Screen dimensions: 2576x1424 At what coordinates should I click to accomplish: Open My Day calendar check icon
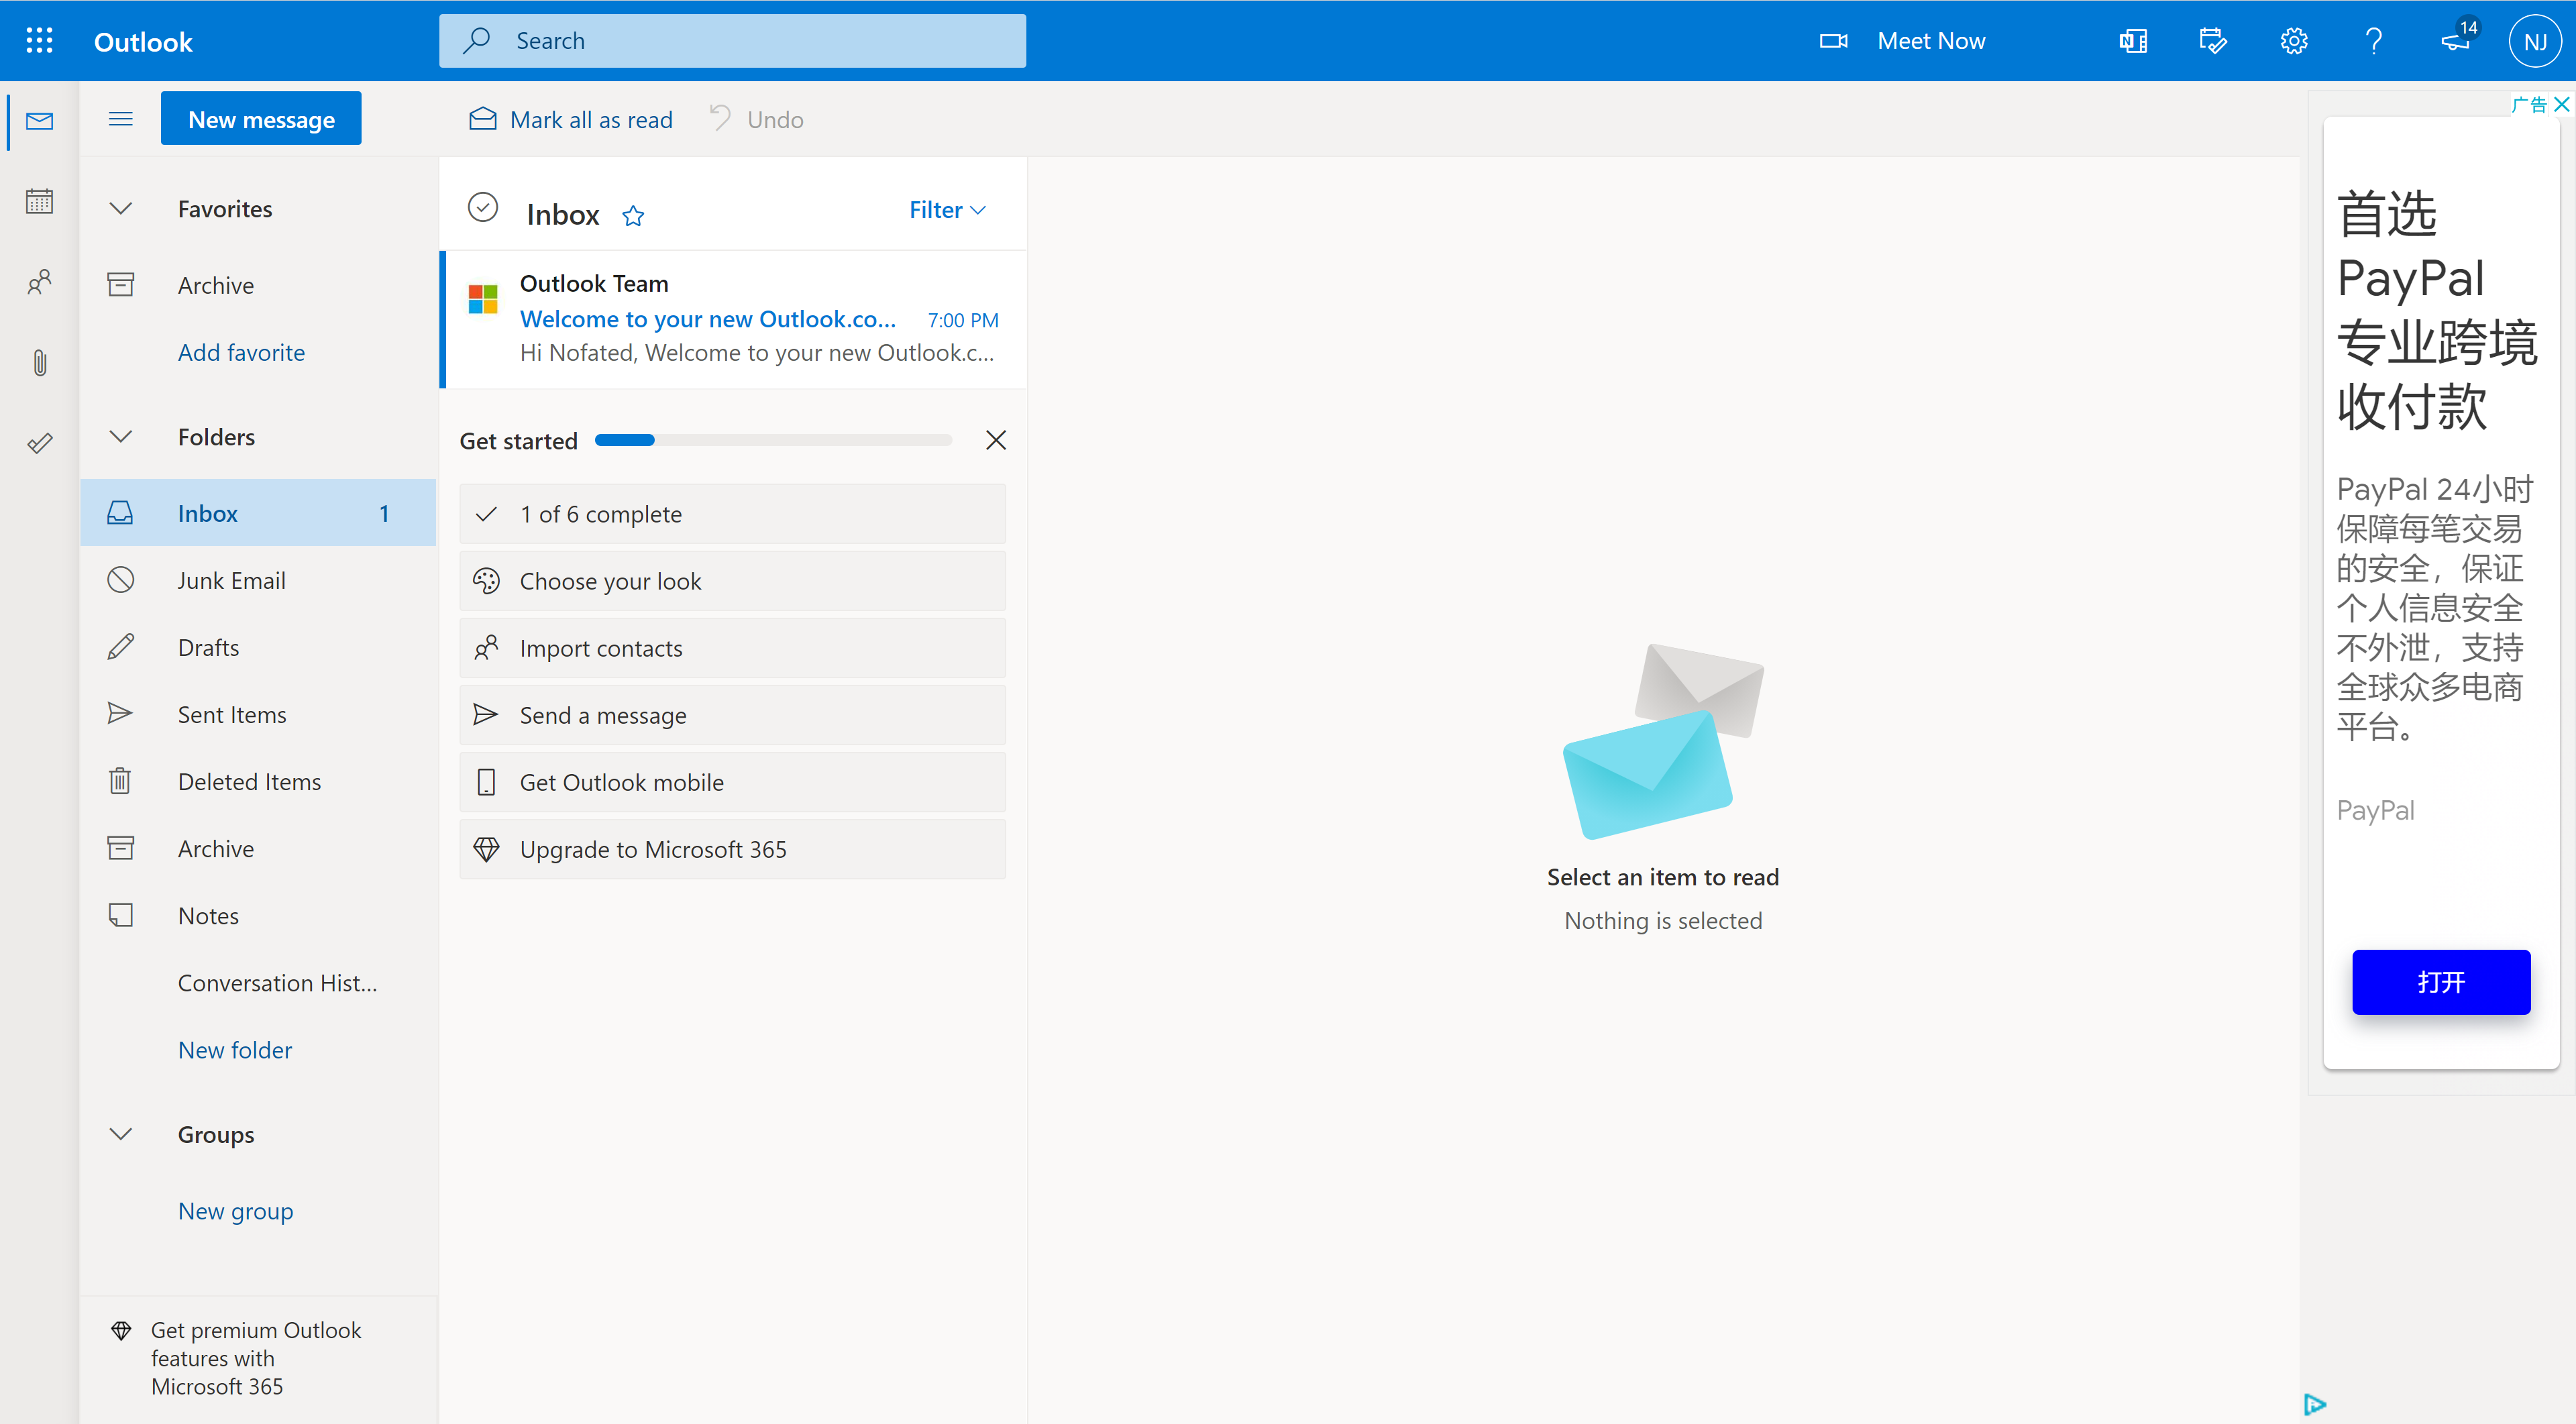[x=2213, y=41]
